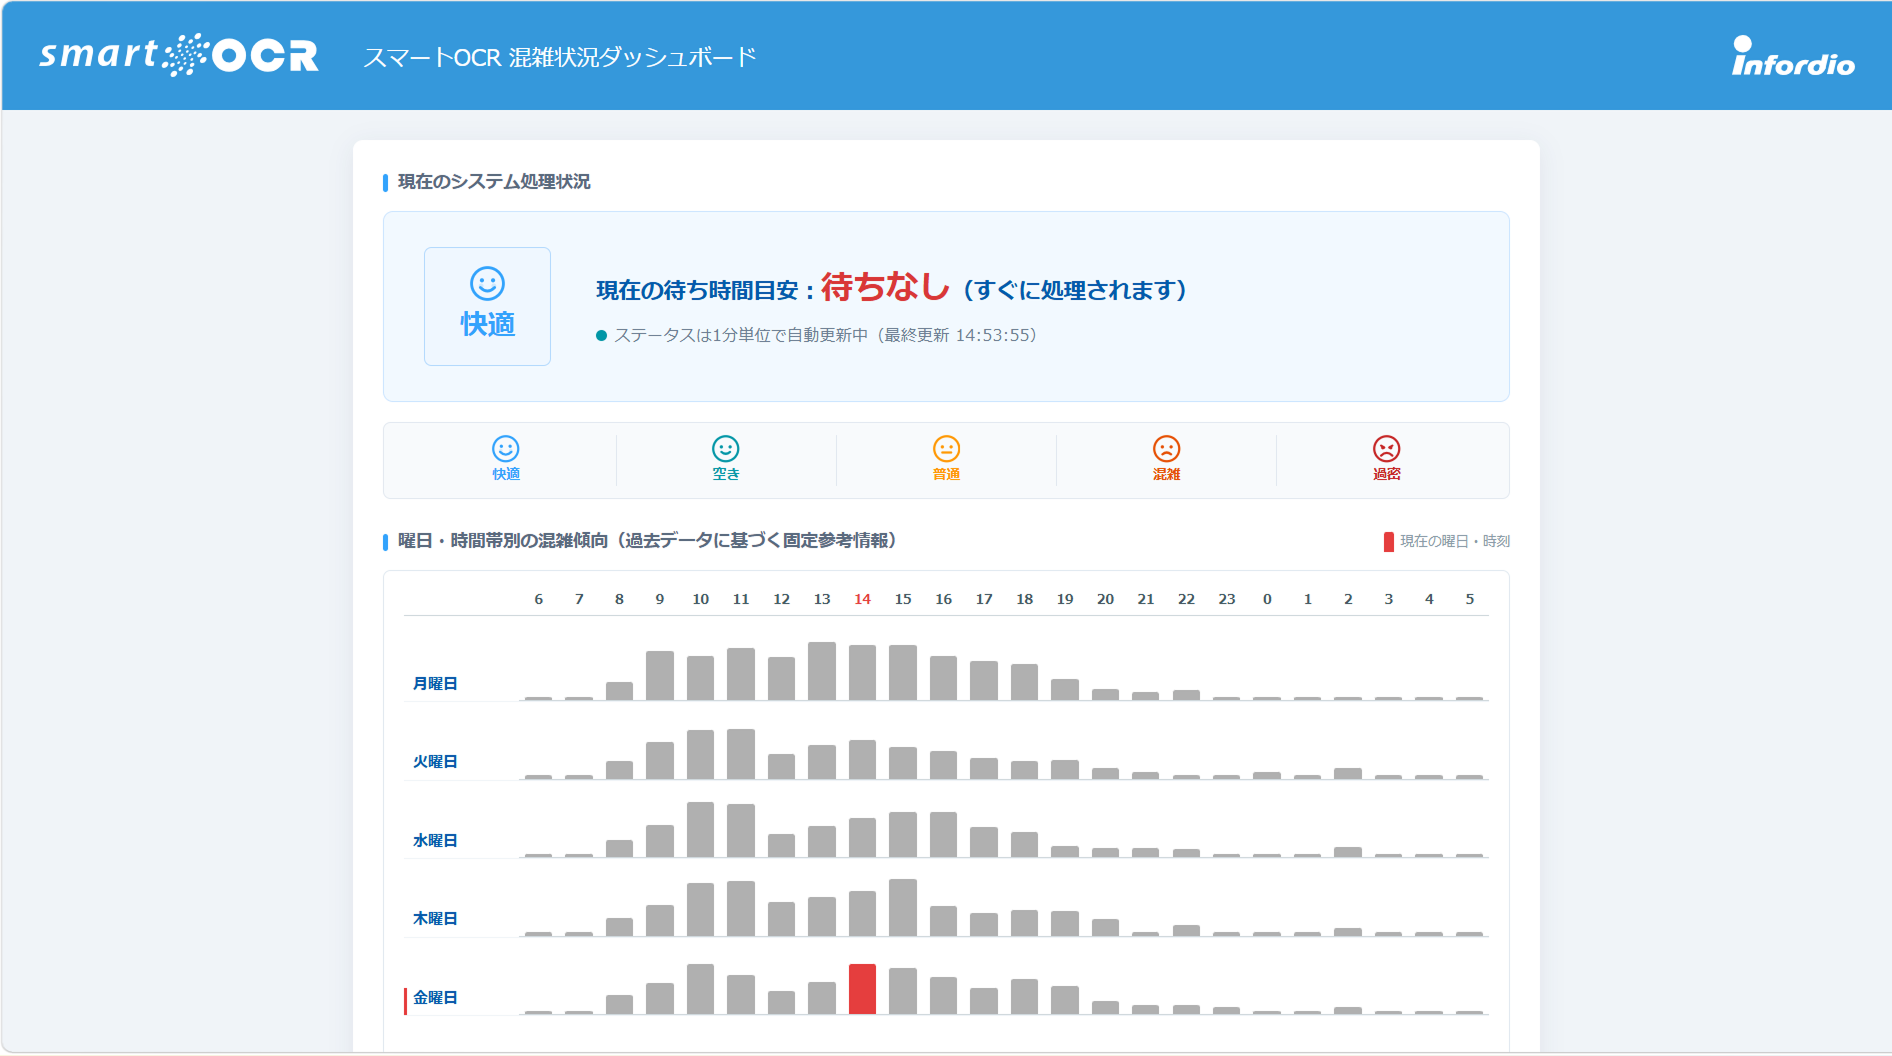Screen dimensions: 1892x1056
Task: Click the 火曜日 row label
Action: (435, 761)
